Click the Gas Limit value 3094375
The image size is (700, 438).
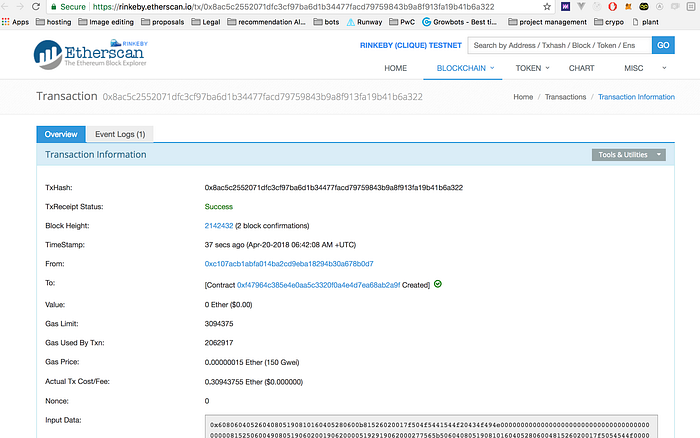(x=219, y=324)
